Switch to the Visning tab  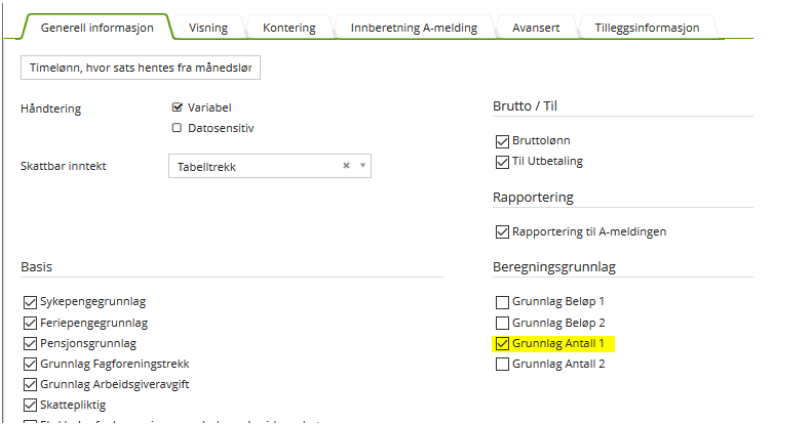(208, 28)
